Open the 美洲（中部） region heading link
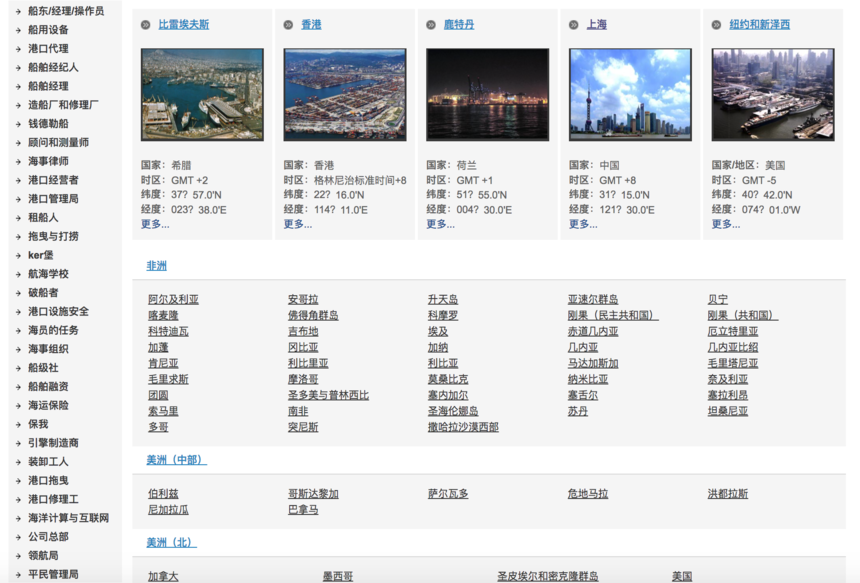Screen dimensions: 860x583 pos(177,460)
